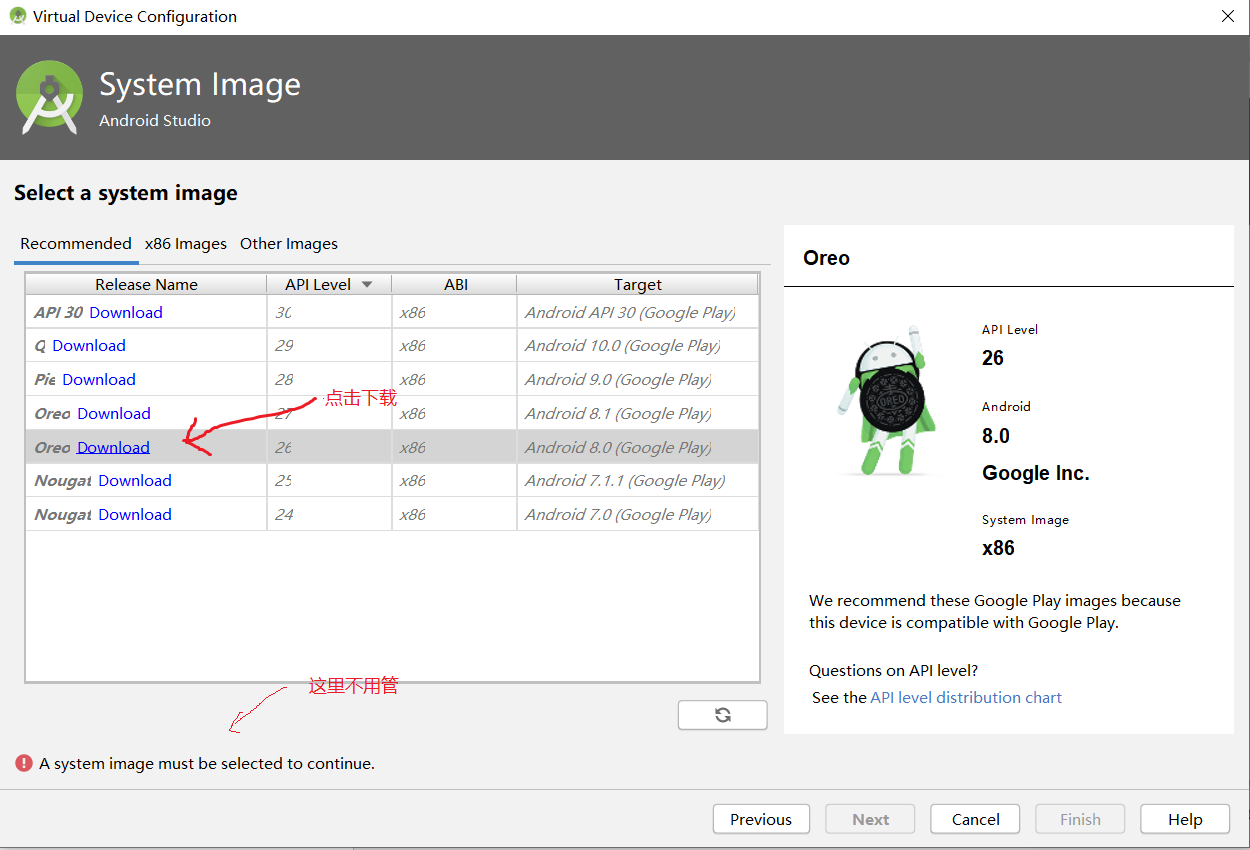Download the Oreo API 27 image
Screen dimensions: 1250x850
(114, 413)
